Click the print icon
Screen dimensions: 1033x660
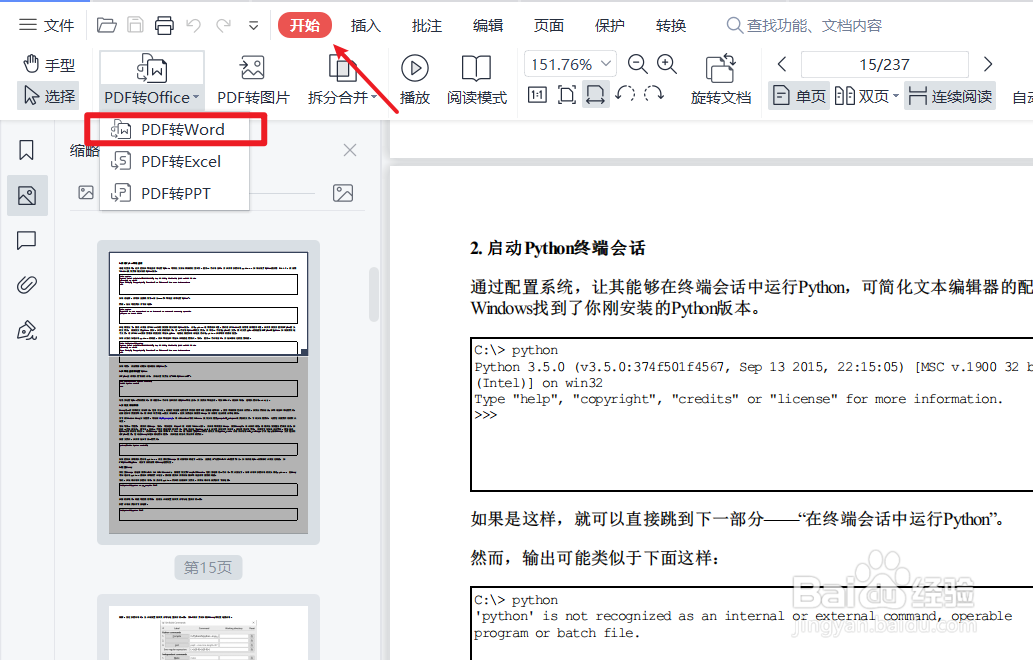[164, 26]
